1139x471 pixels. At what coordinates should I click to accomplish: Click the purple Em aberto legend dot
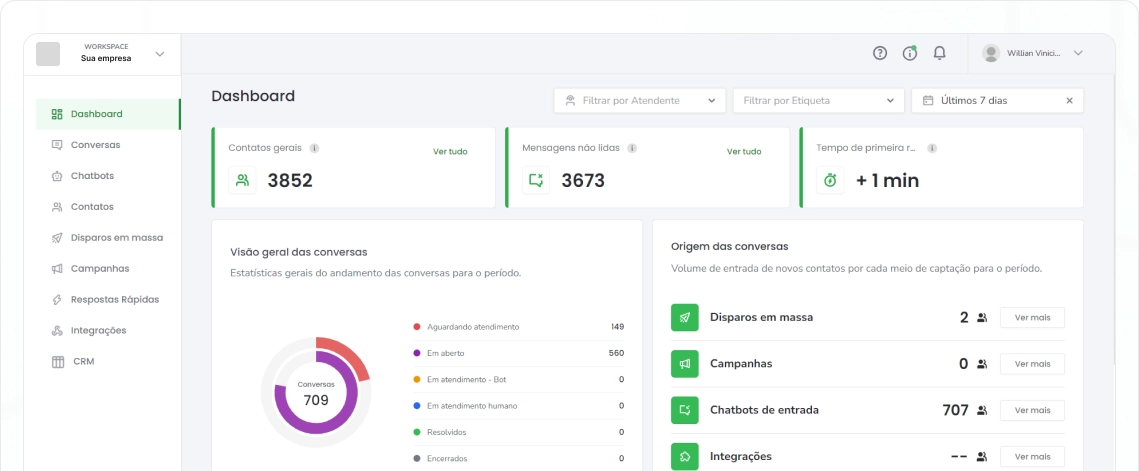[416, 353]
